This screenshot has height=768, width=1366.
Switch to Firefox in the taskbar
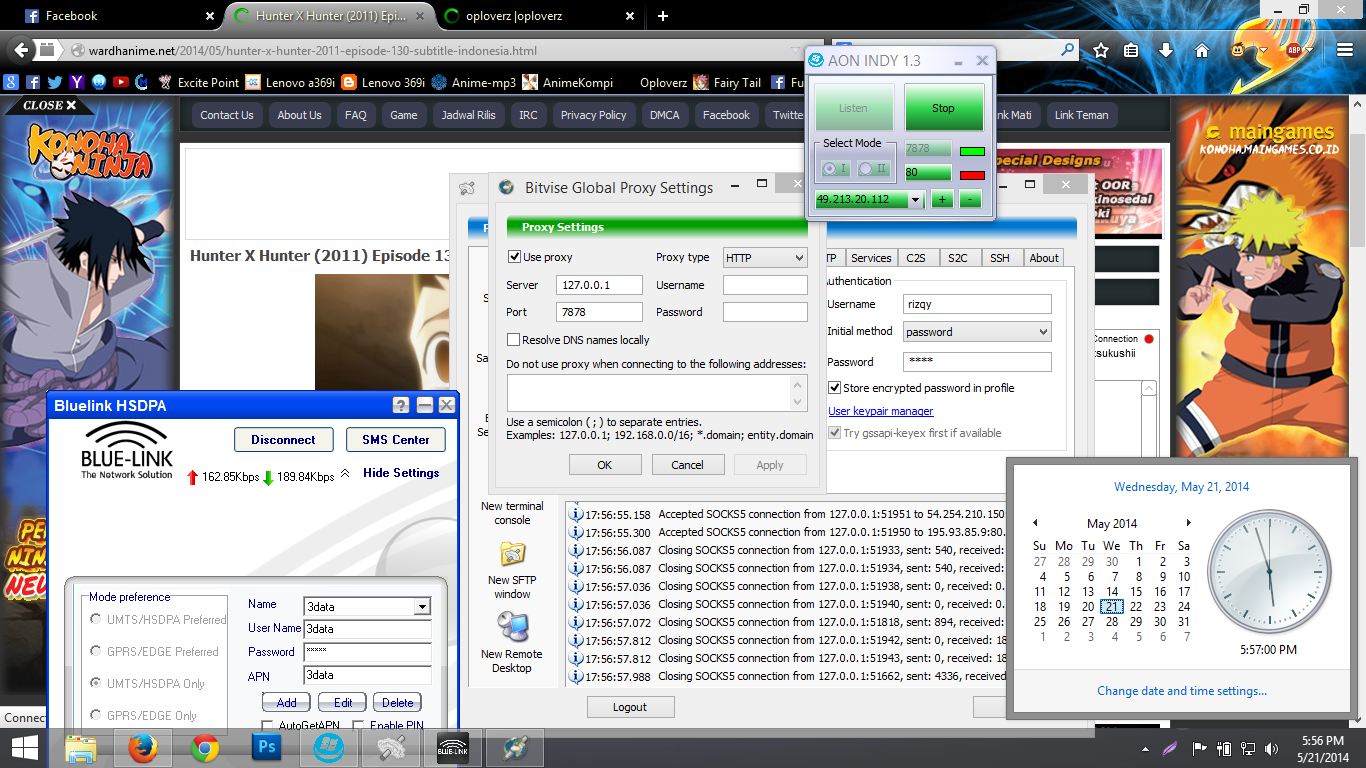[x=143, y=748]
